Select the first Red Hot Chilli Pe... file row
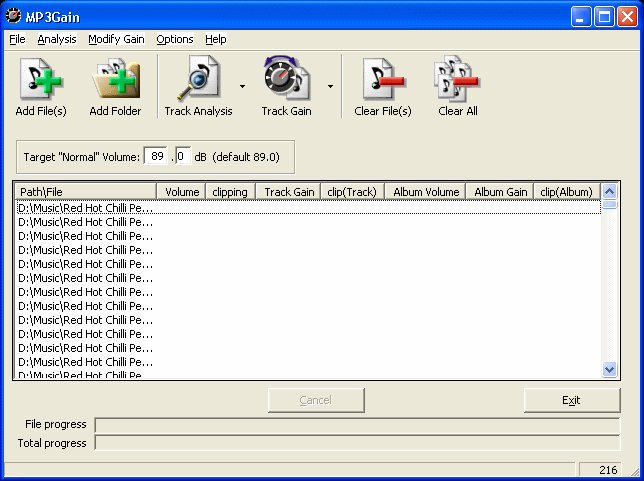Viewport: 644px width, 481px height. (308, 207)
